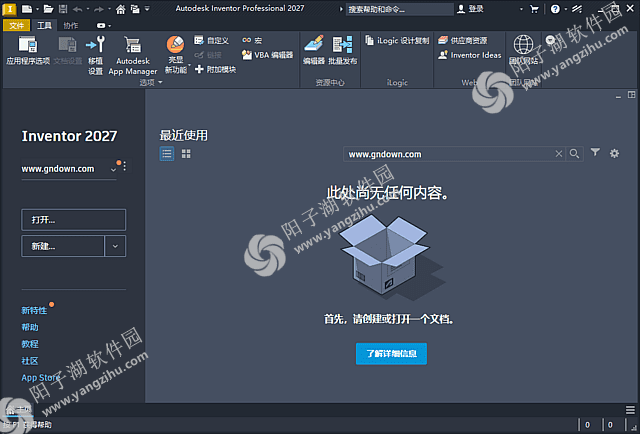640x434 pixels.
Task: Click the search magnifier in recent files
Action: pyautogui.click(x=574, y=154)
